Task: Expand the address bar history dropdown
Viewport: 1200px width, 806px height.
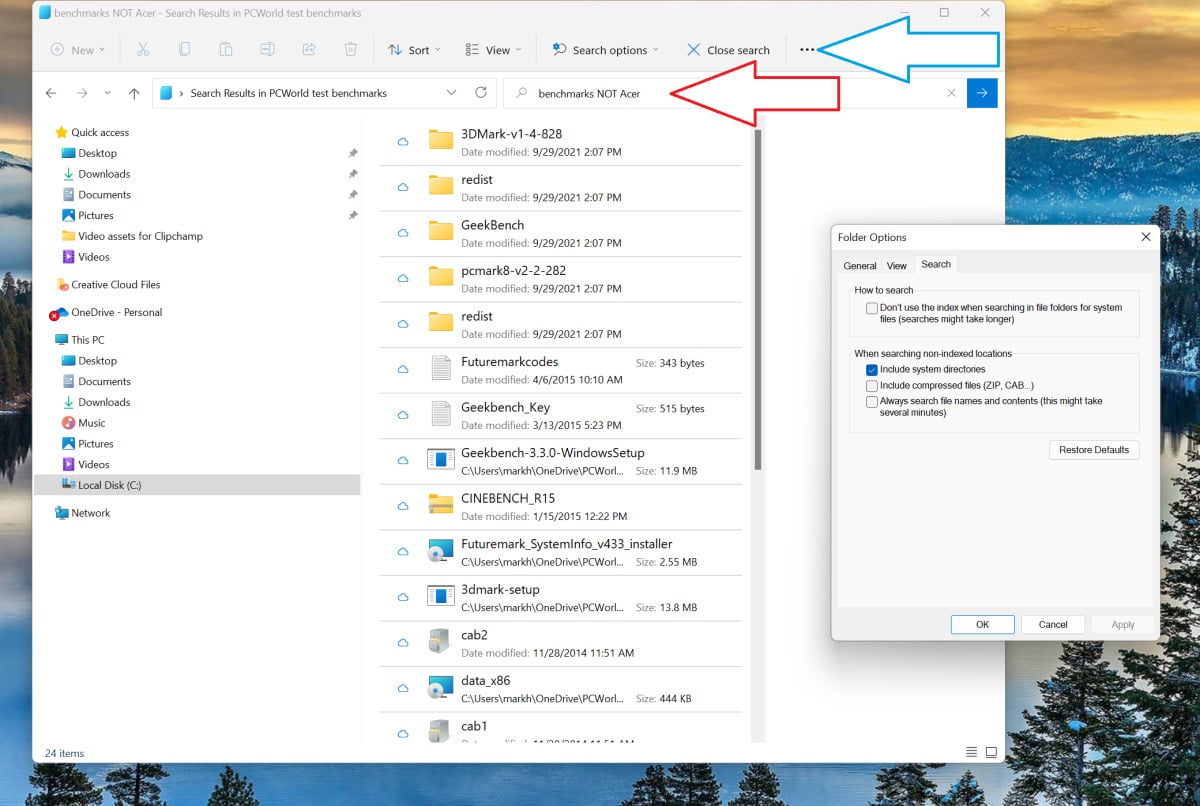Action: click(451, 93)
